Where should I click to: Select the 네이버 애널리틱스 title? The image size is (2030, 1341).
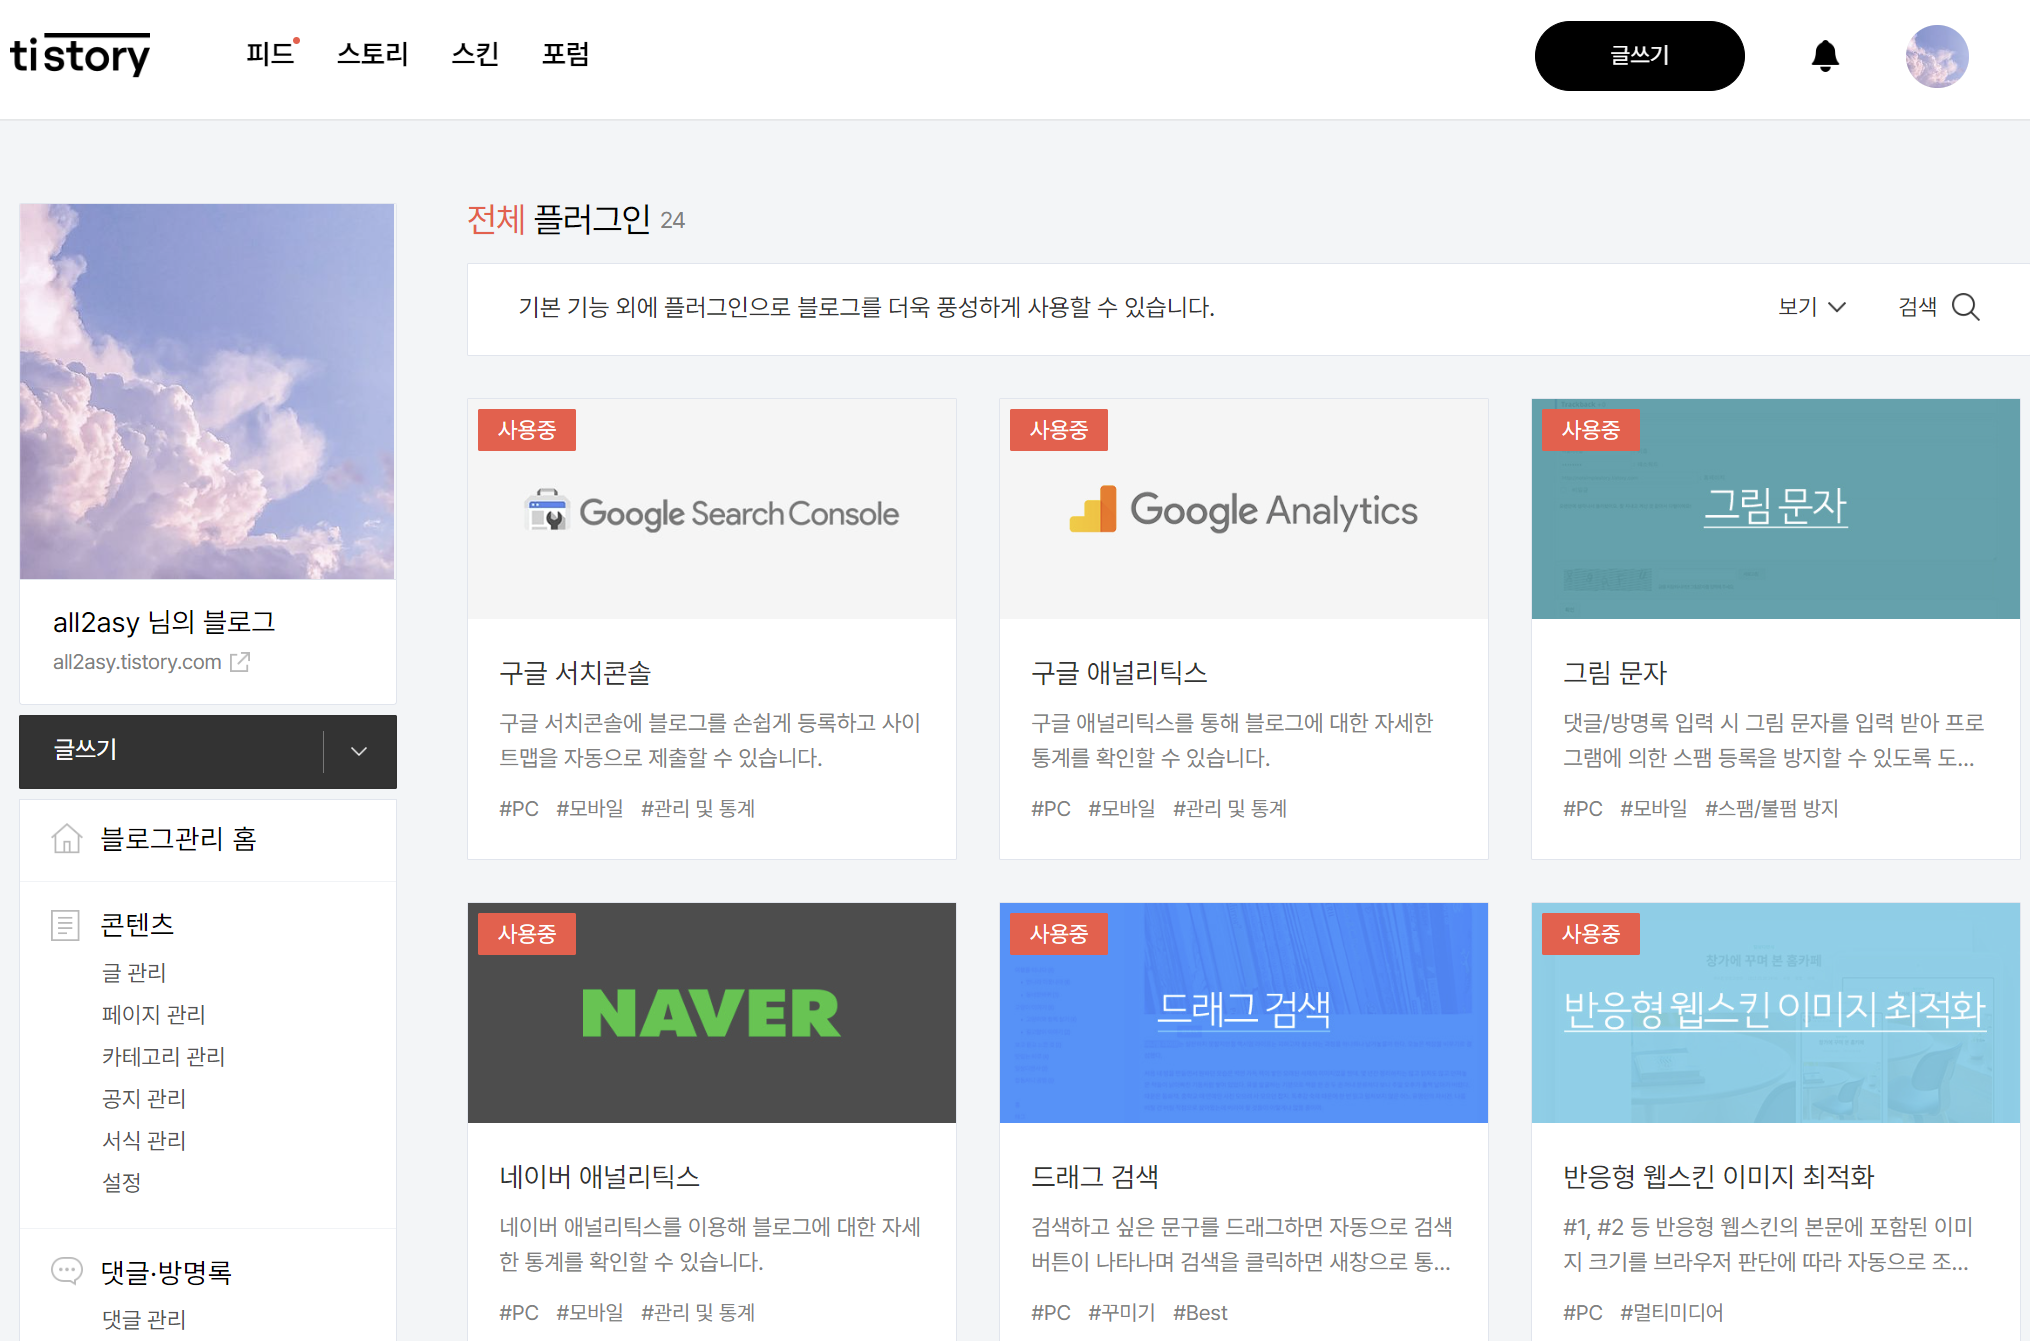[x=599, y=1177]
